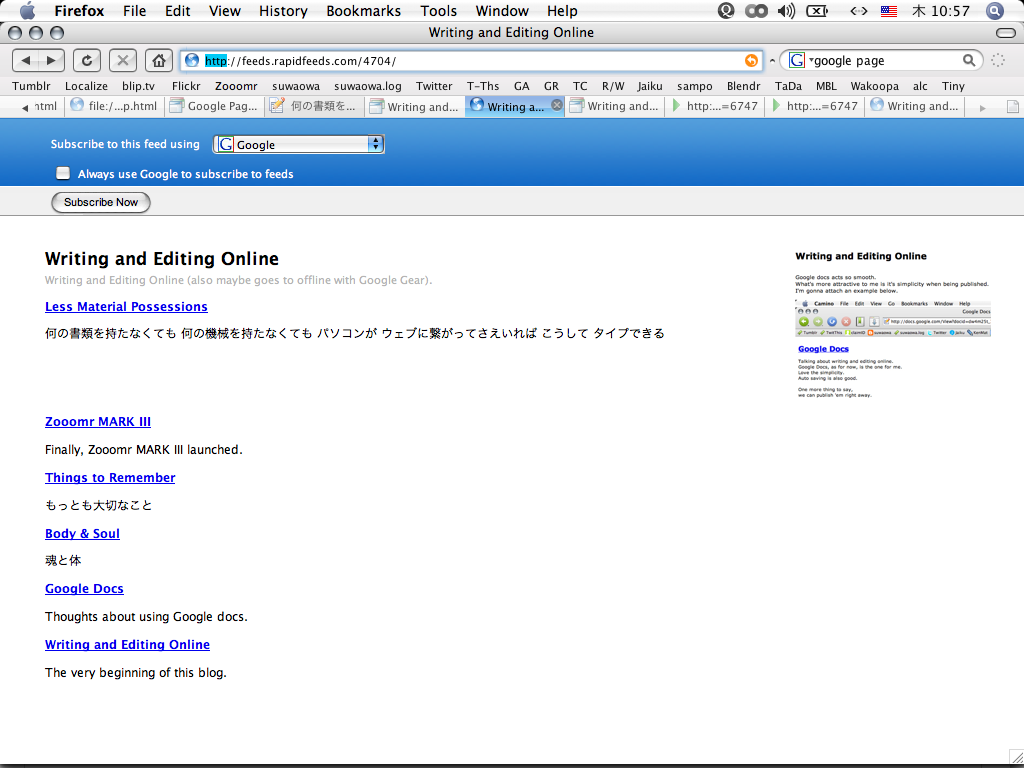Screen dimensions: 1024x768
Task: Click the Q menu bar icon
Action: (x=726, y=11)
